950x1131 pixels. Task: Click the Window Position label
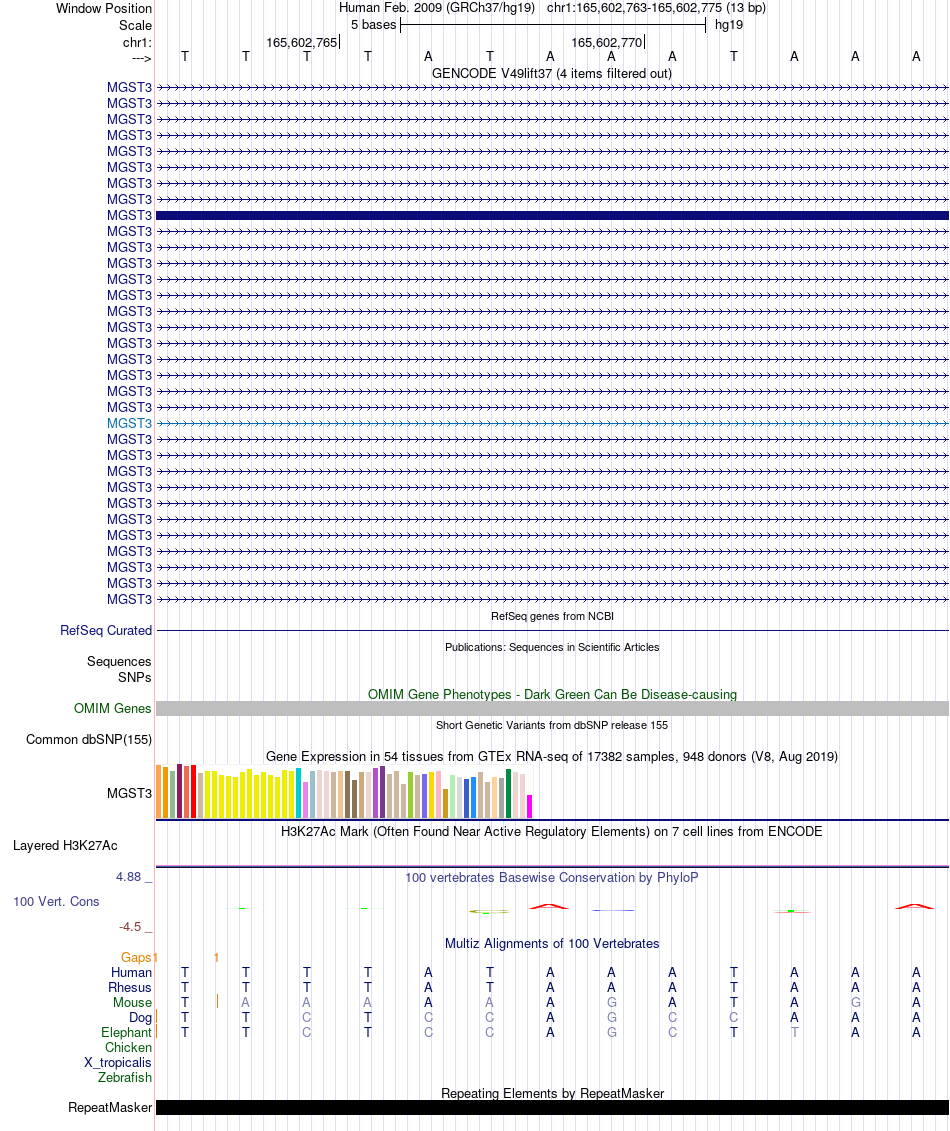point(104,9)
